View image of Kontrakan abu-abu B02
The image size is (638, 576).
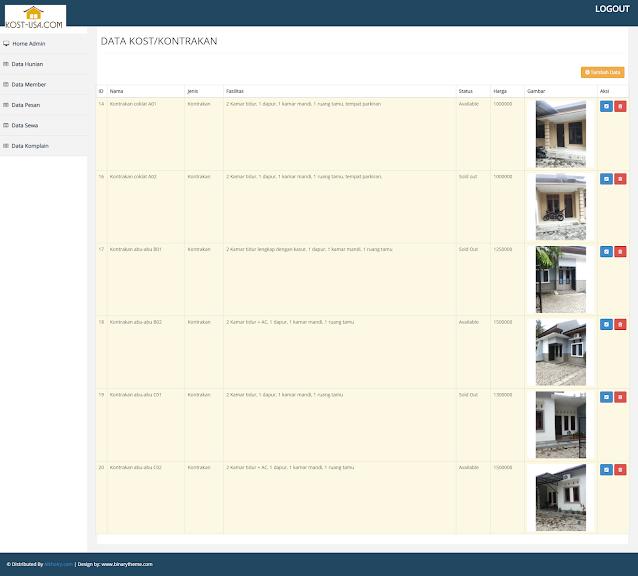(561, 352)
